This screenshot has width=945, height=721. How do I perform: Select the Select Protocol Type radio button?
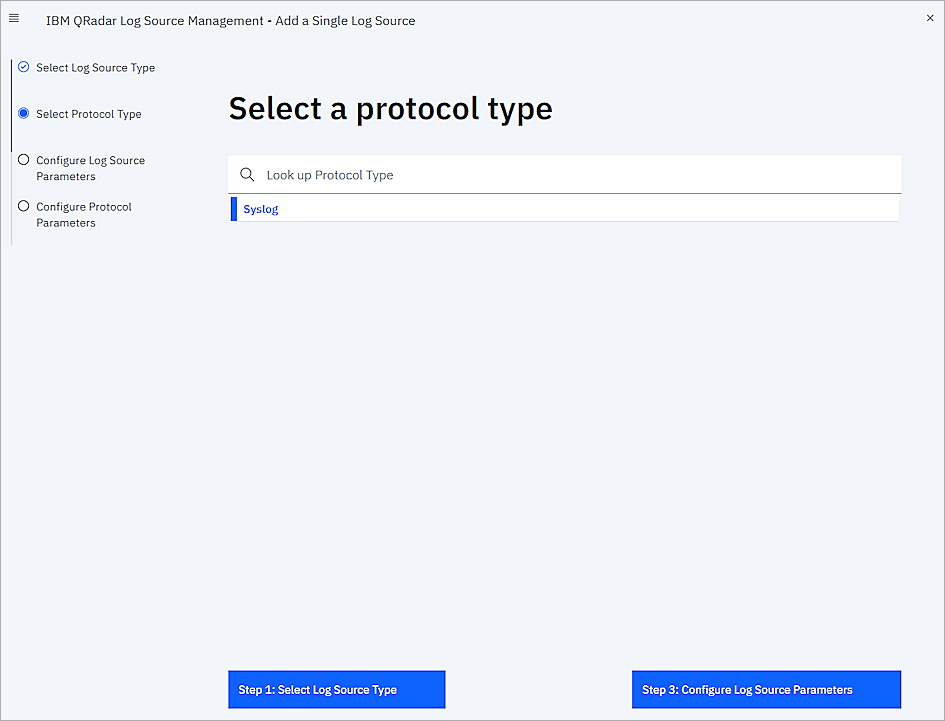click(22, 113)
